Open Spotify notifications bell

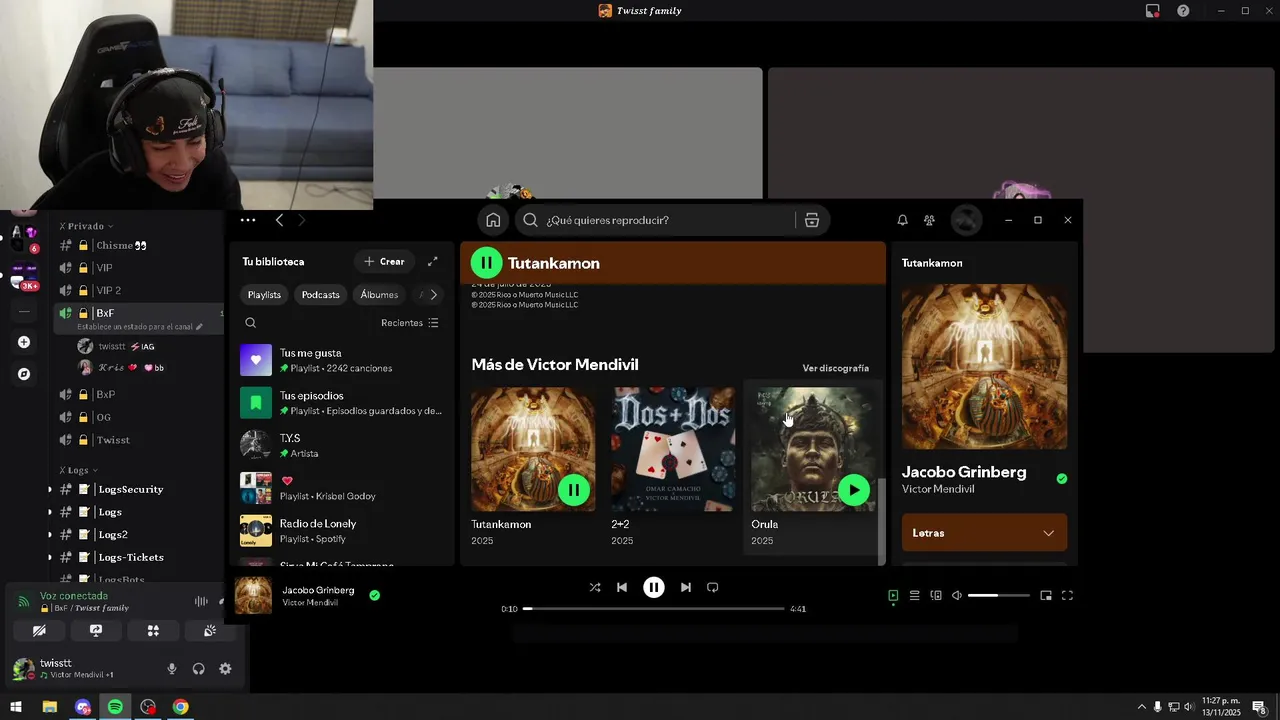tap(902, 220)
